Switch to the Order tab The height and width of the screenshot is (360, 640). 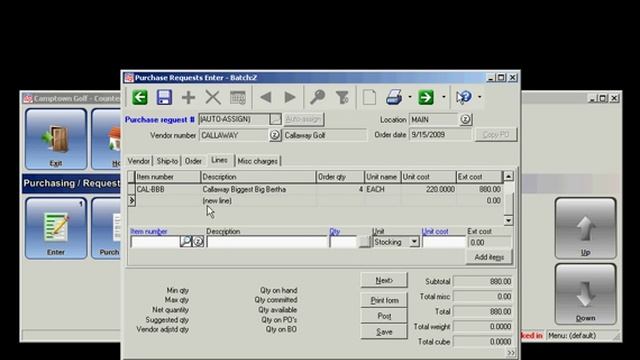coord(193,161)
